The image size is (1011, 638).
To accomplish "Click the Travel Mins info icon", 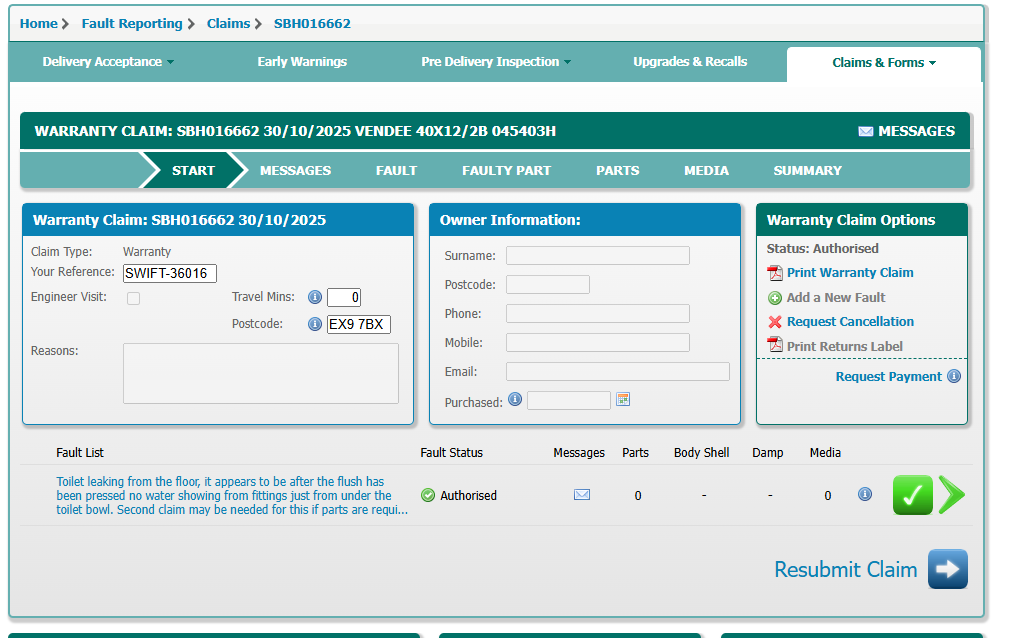I will pos(314,297).
